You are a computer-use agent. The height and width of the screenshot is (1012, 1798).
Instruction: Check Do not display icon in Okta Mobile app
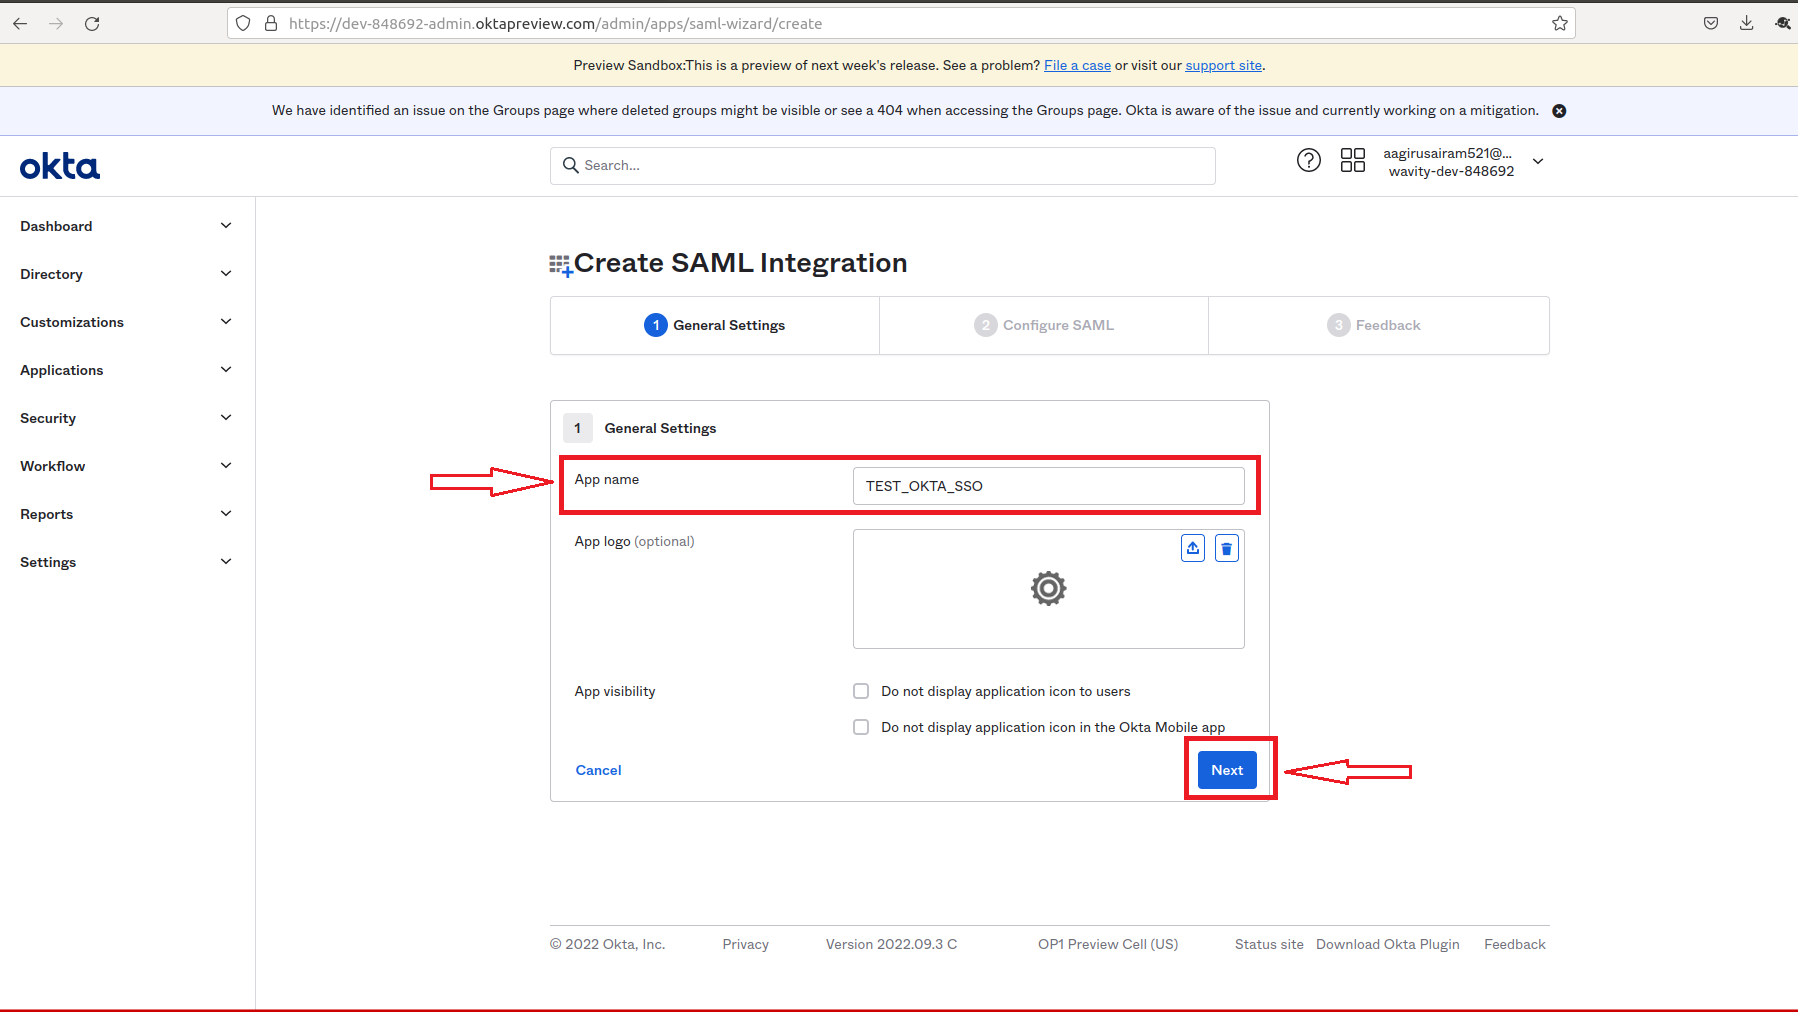point(861,727)
